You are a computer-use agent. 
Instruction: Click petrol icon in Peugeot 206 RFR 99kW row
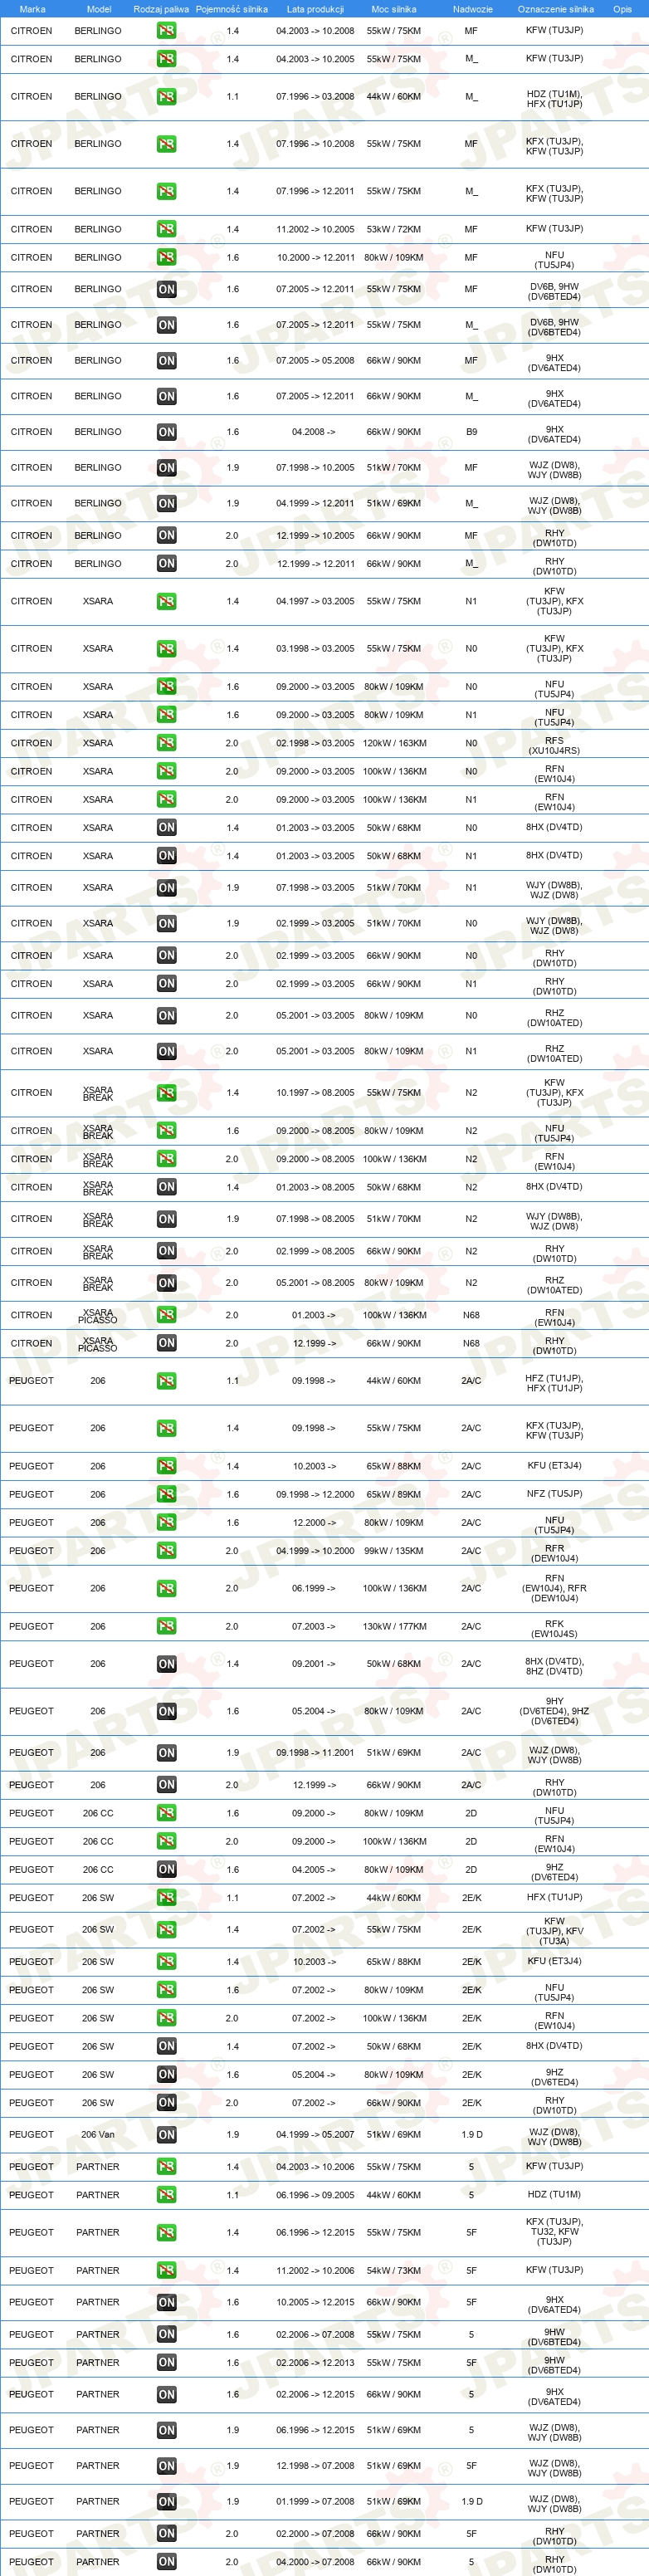tap(166, 1551)
